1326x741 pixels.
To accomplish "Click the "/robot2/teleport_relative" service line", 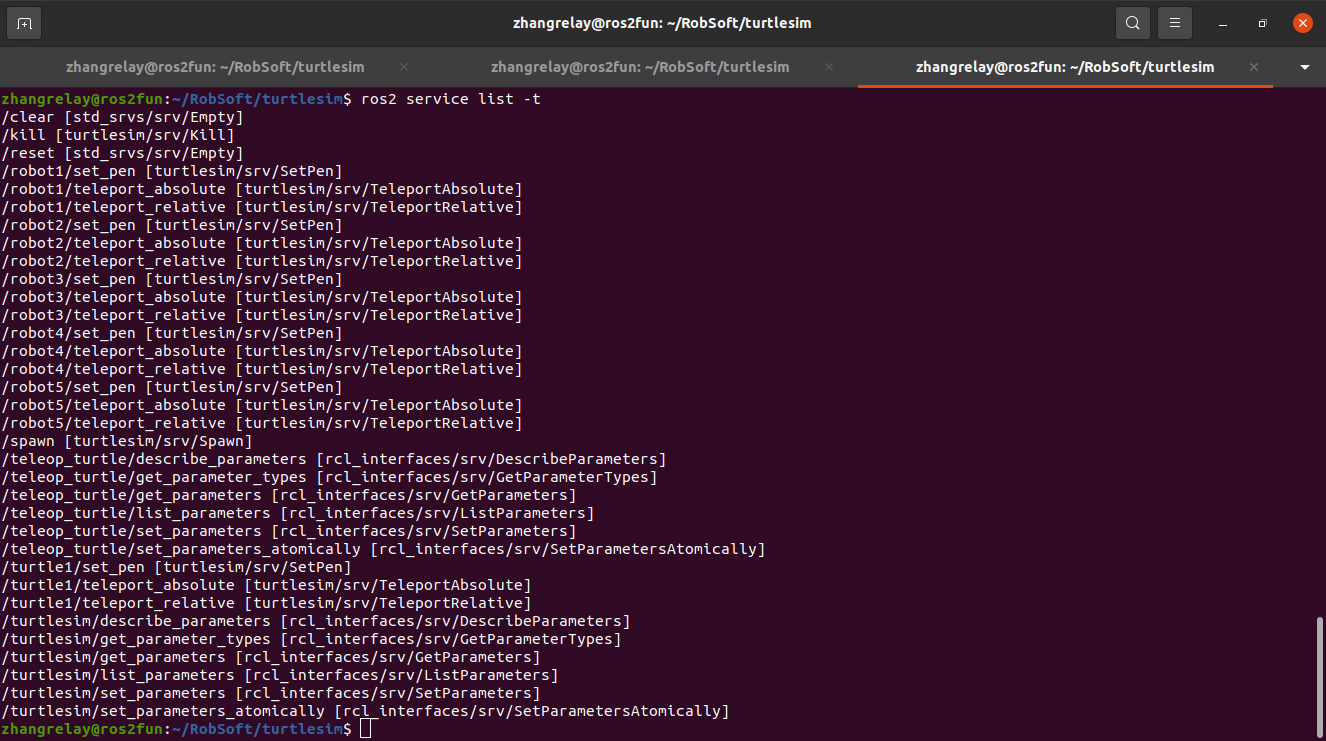I will click(262, 261).
